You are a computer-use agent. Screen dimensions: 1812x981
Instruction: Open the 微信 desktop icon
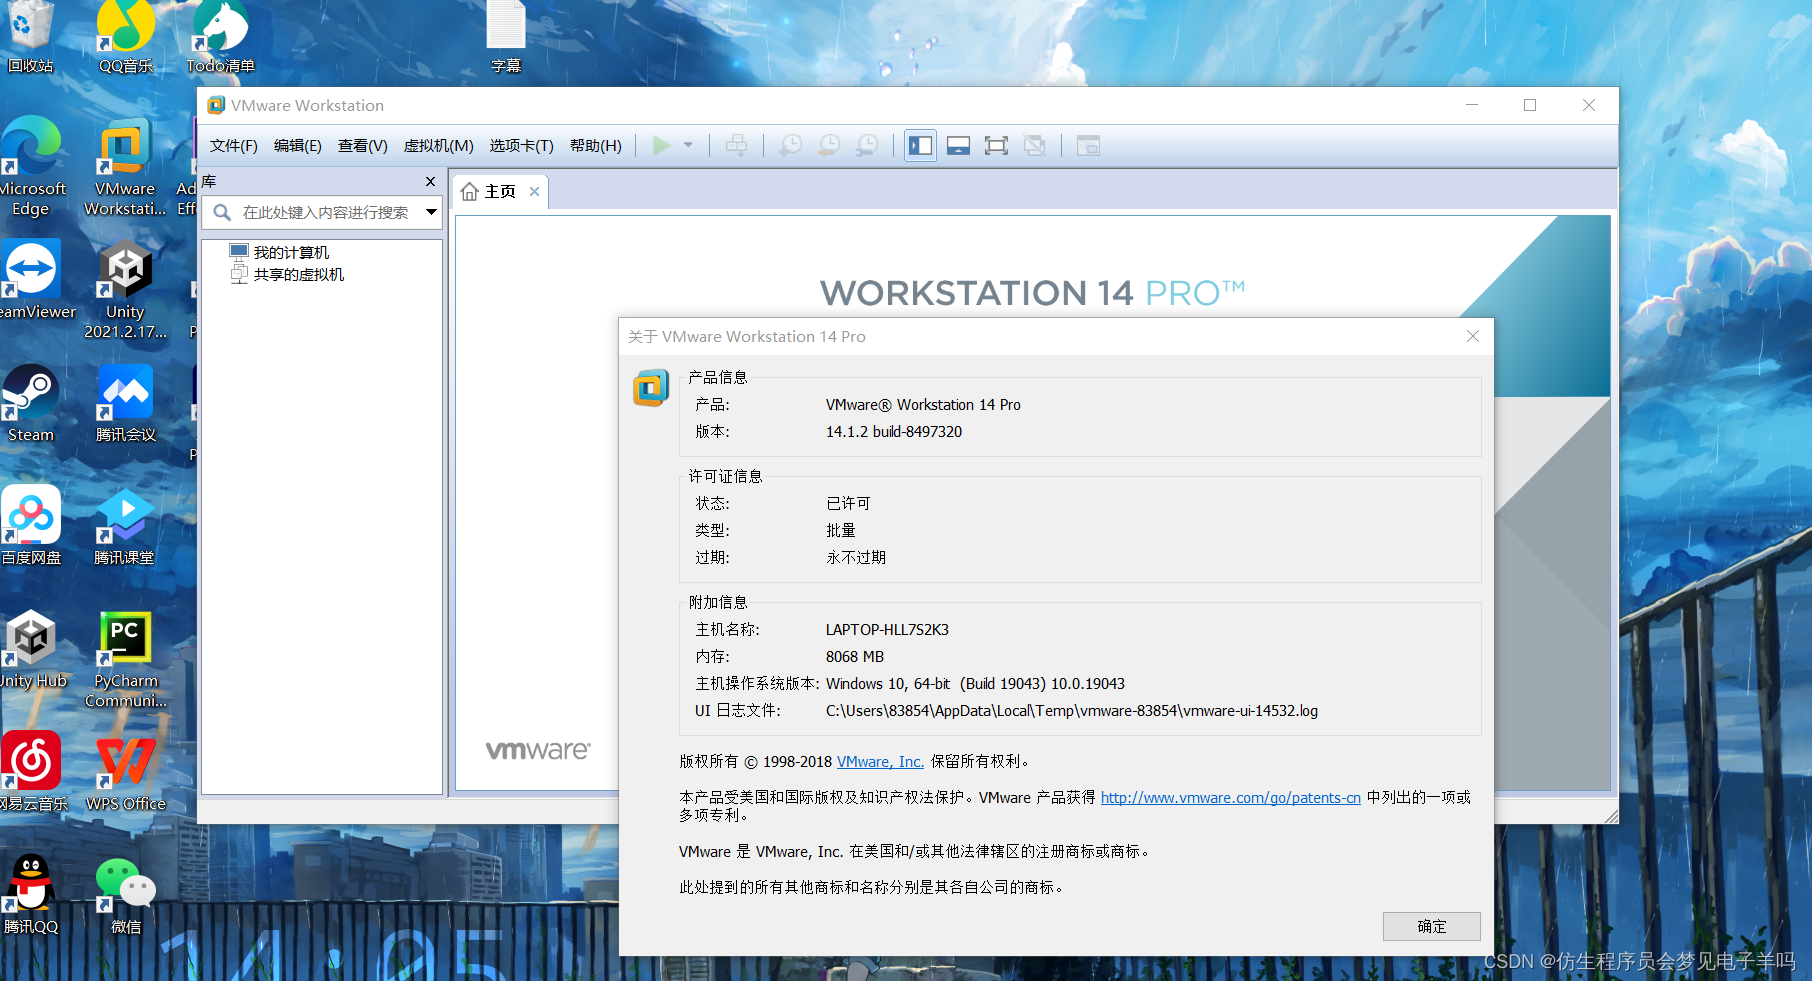[x=125, y=895]
